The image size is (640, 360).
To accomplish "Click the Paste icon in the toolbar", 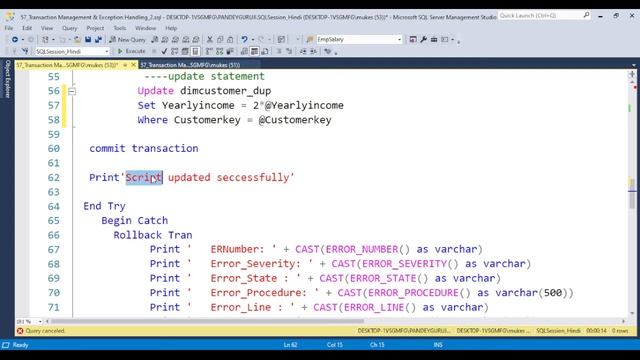I will (230, 40).
